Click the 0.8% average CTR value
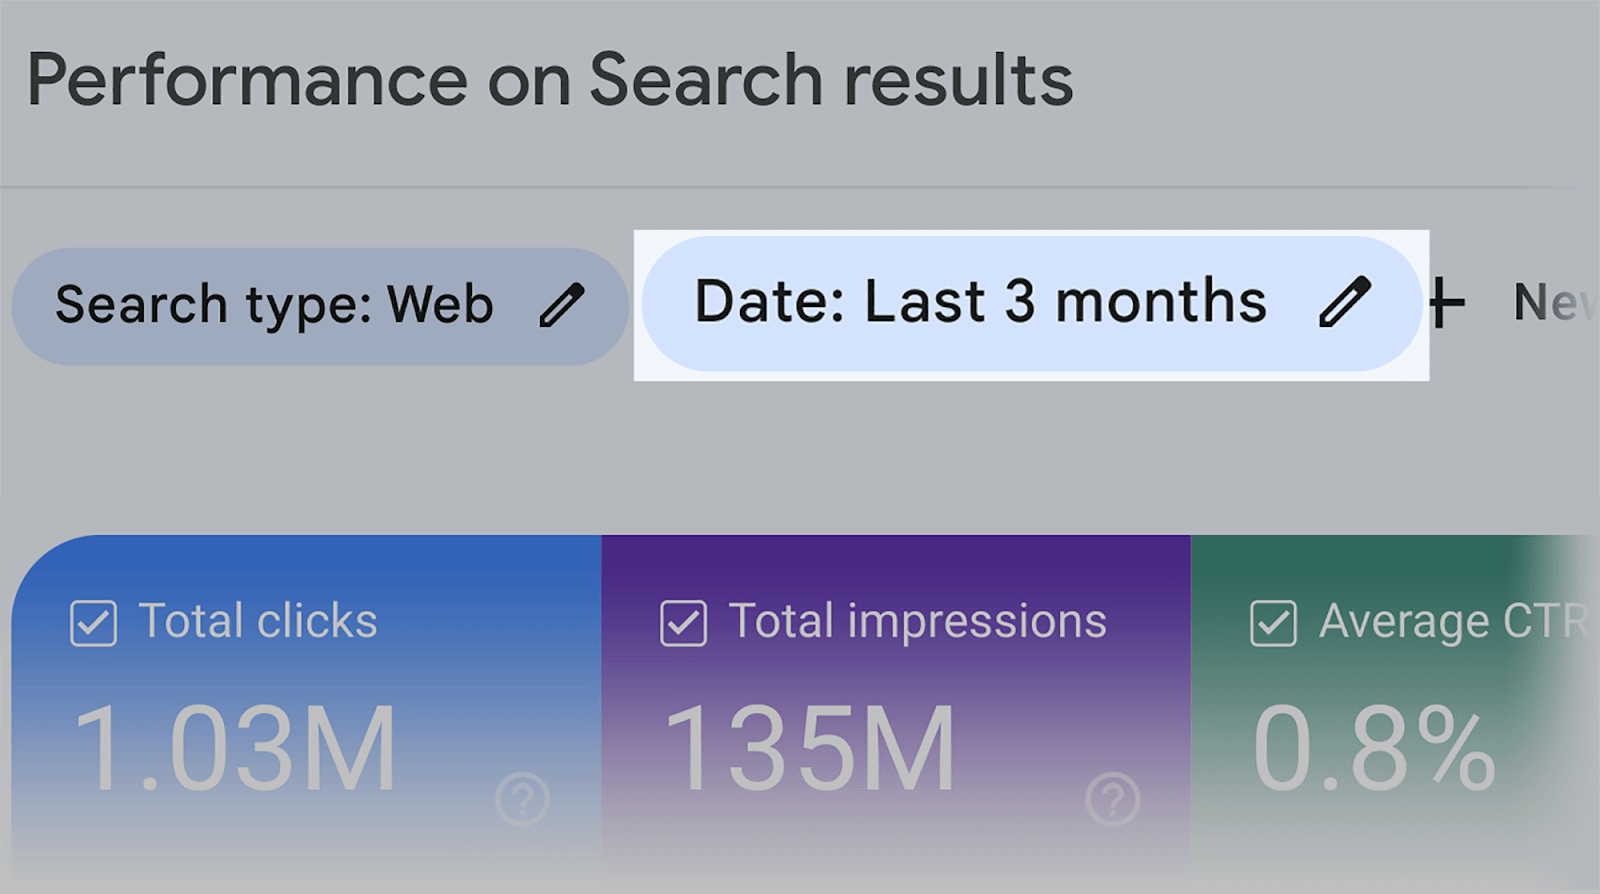 point(1373,750)
